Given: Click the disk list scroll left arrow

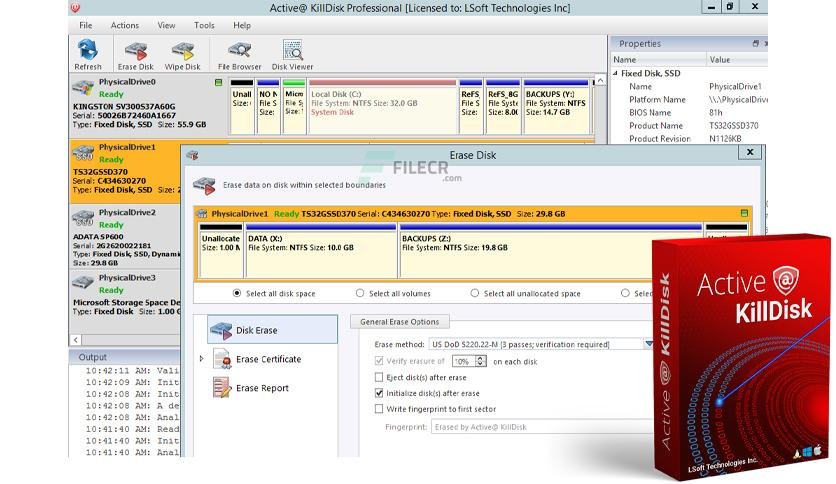Looking at the screenshot, I should (76, 340).
